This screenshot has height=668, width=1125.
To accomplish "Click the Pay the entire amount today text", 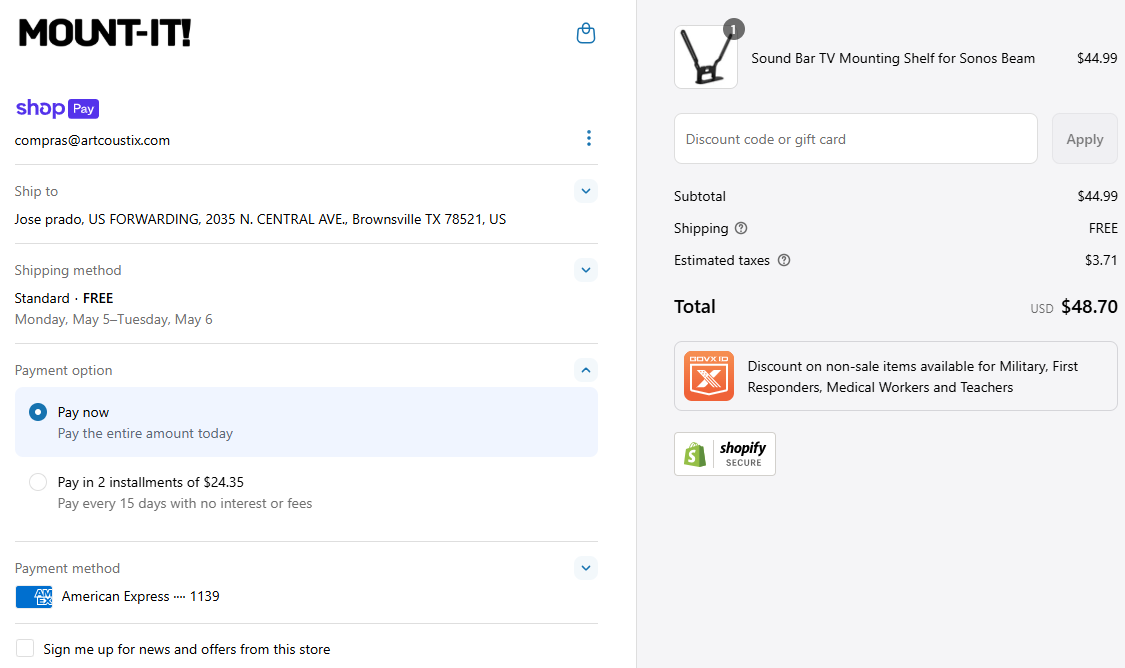I will (146, 433).
